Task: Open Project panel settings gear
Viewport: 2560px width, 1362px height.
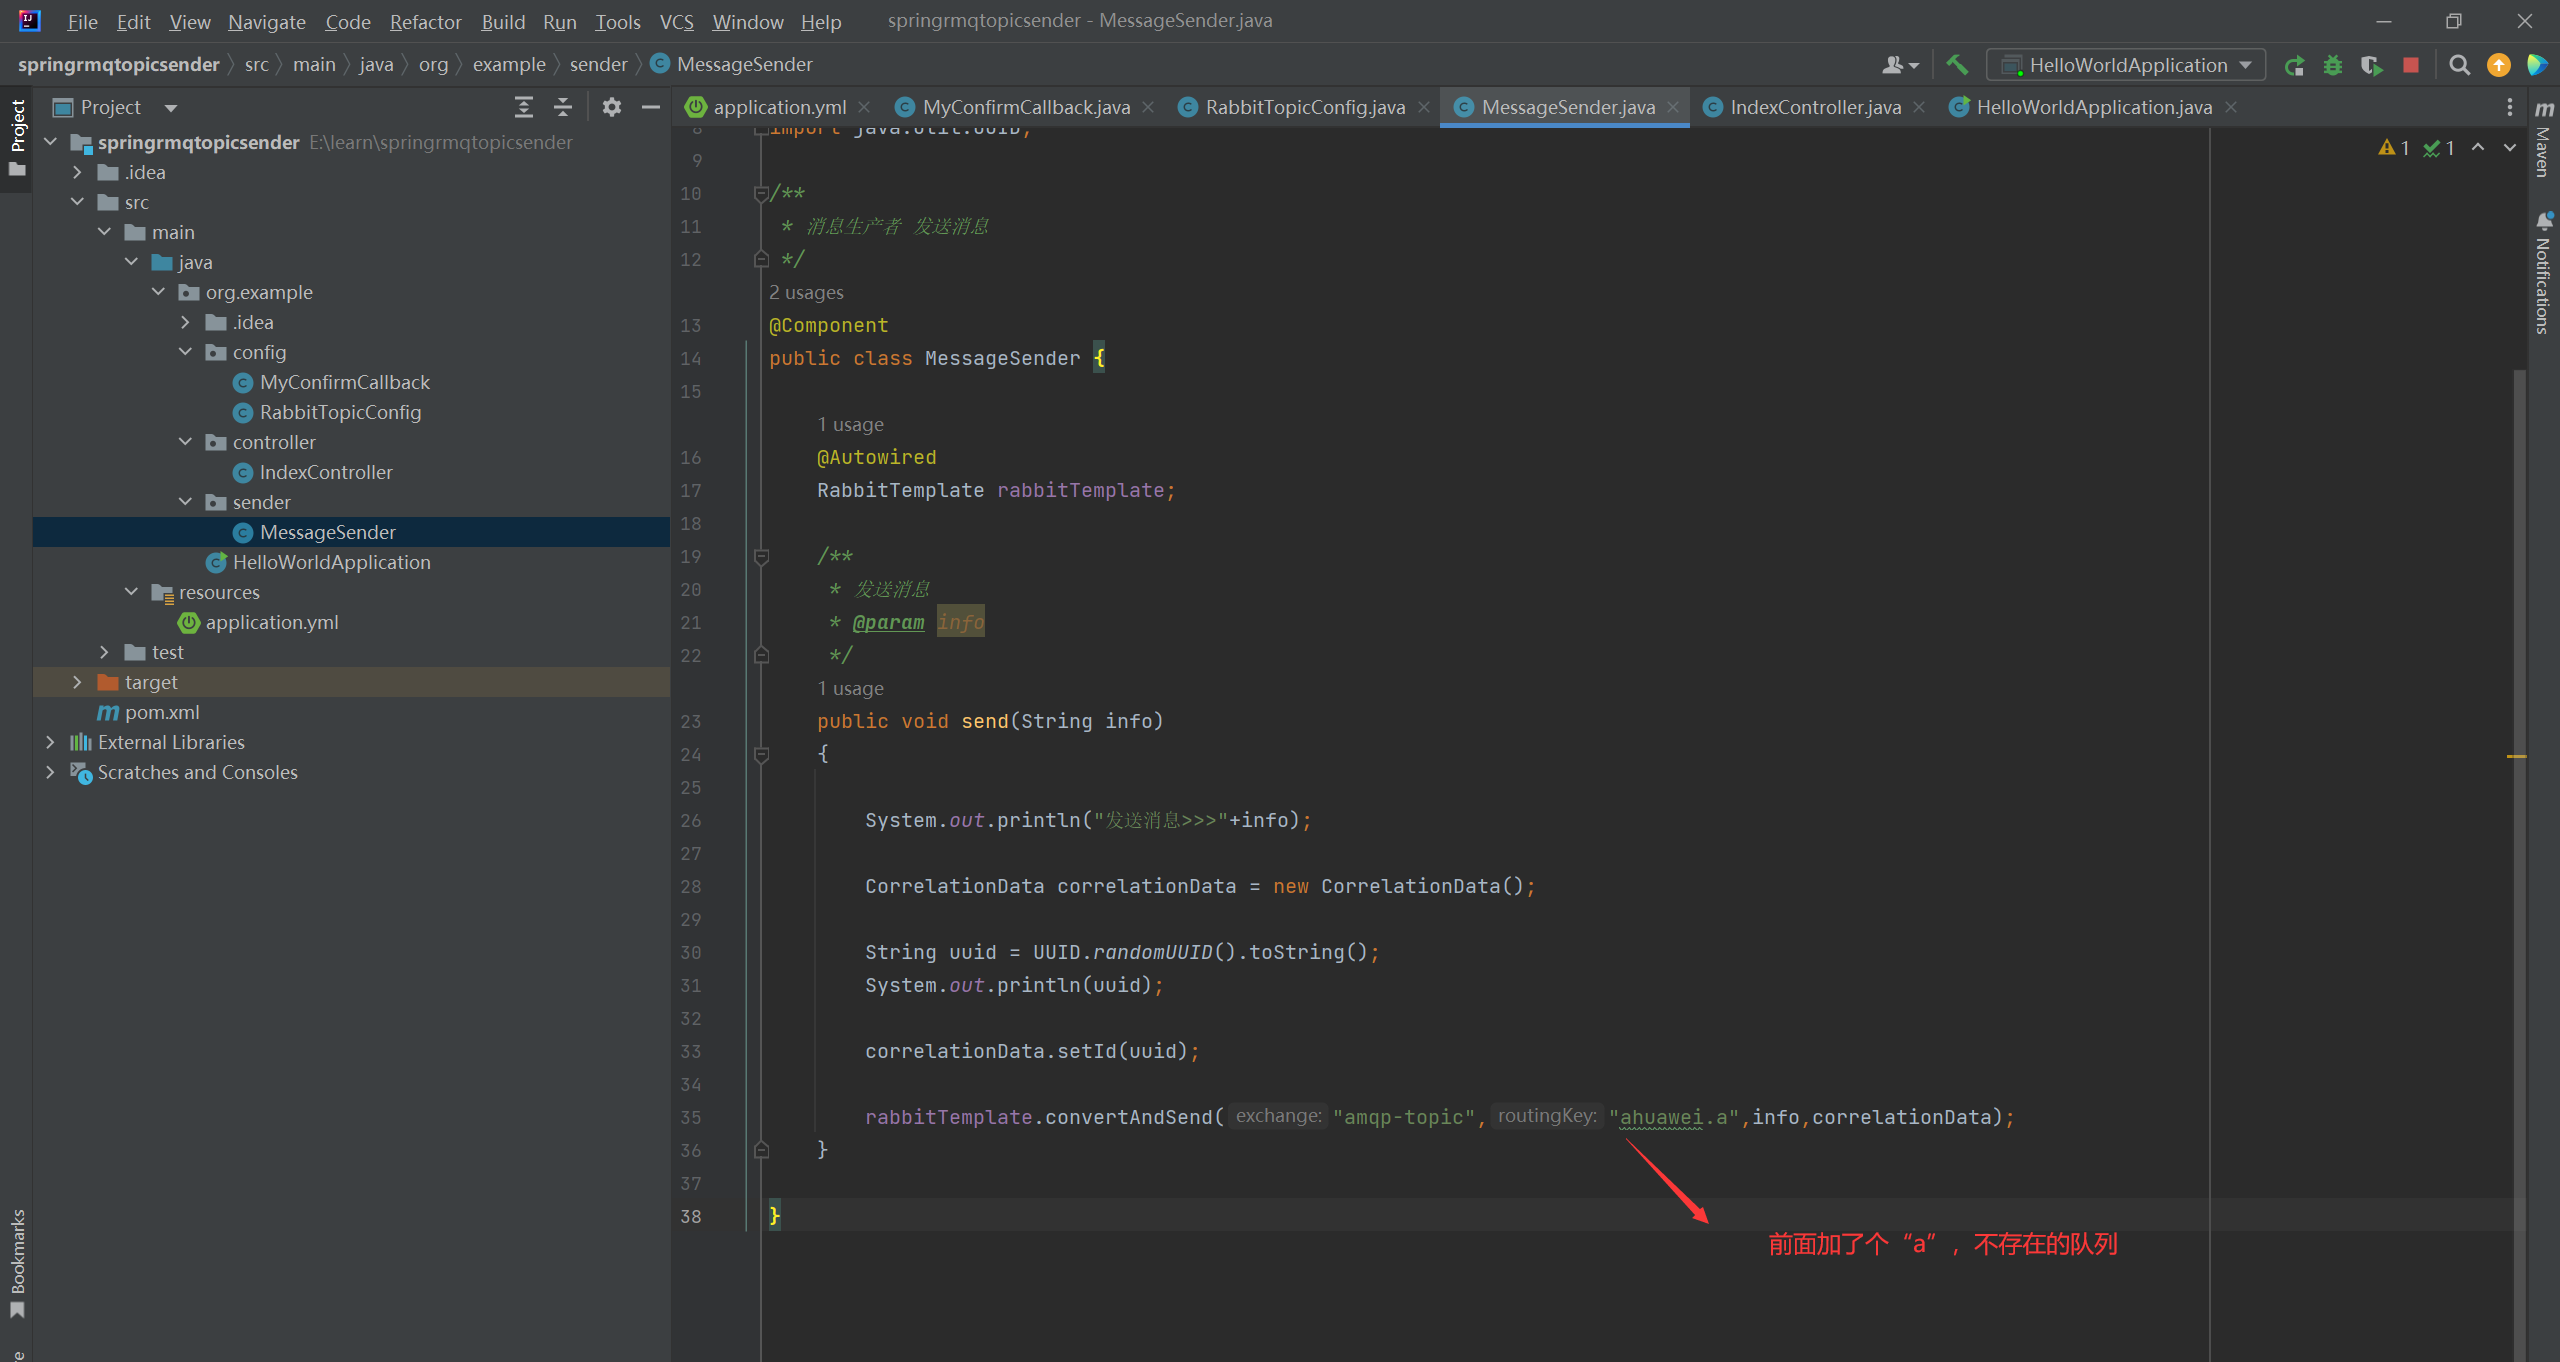Action: pyautogui.click(x=612, y=107)
